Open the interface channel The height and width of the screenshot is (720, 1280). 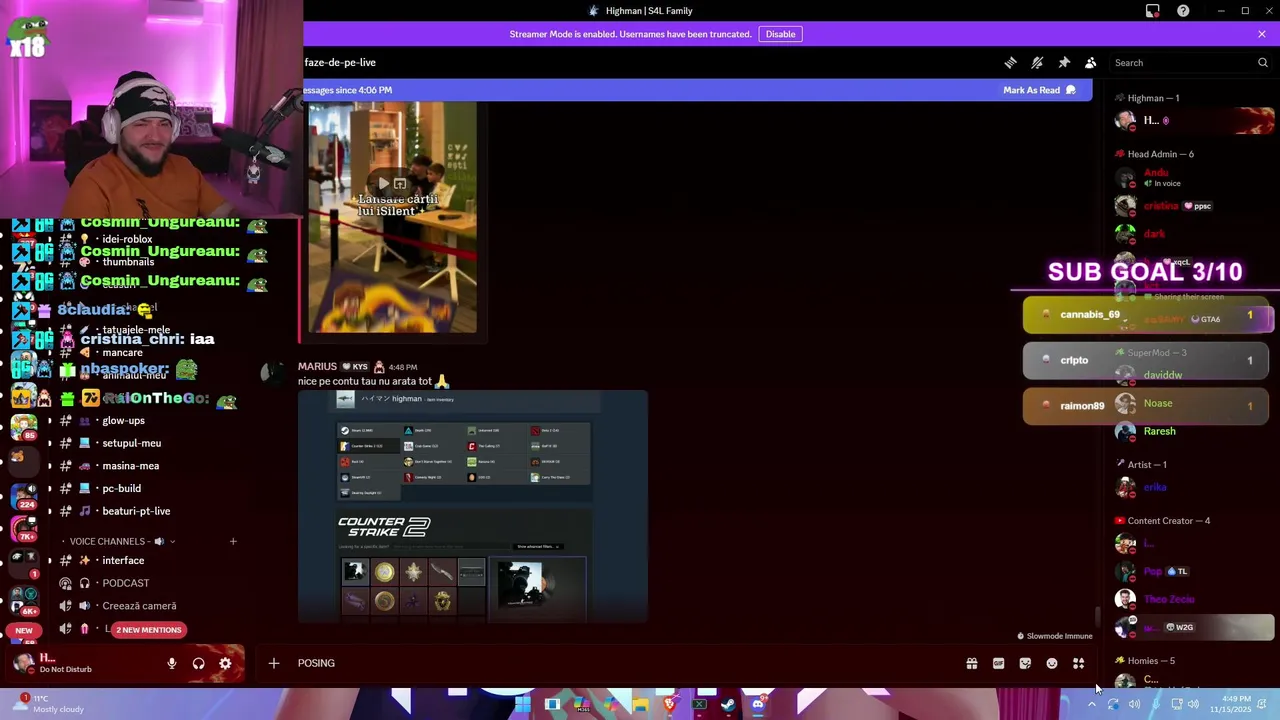[x=123, y=561]
